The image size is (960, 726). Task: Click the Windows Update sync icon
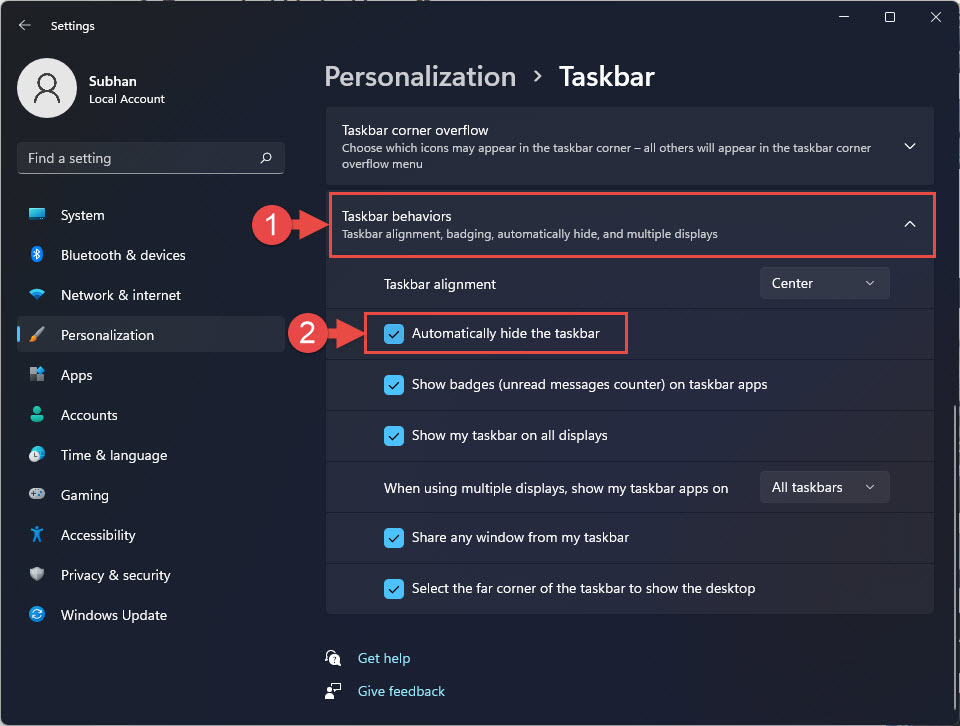(37, 614)
